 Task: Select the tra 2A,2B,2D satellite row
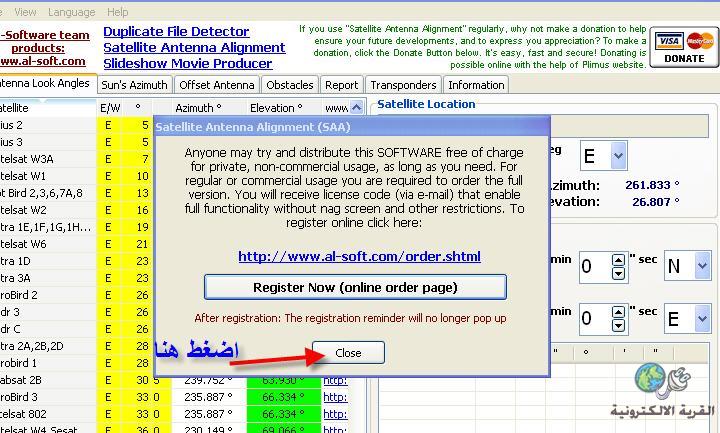[x=76, y=346]
